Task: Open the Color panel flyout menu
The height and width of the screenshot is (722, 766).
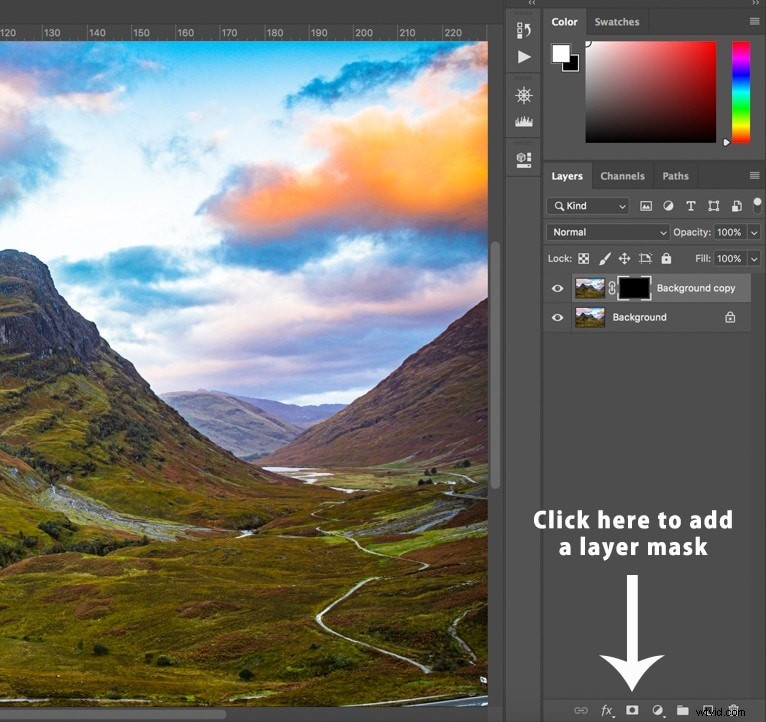Action: pyautogui.click(x=754, y=21)
